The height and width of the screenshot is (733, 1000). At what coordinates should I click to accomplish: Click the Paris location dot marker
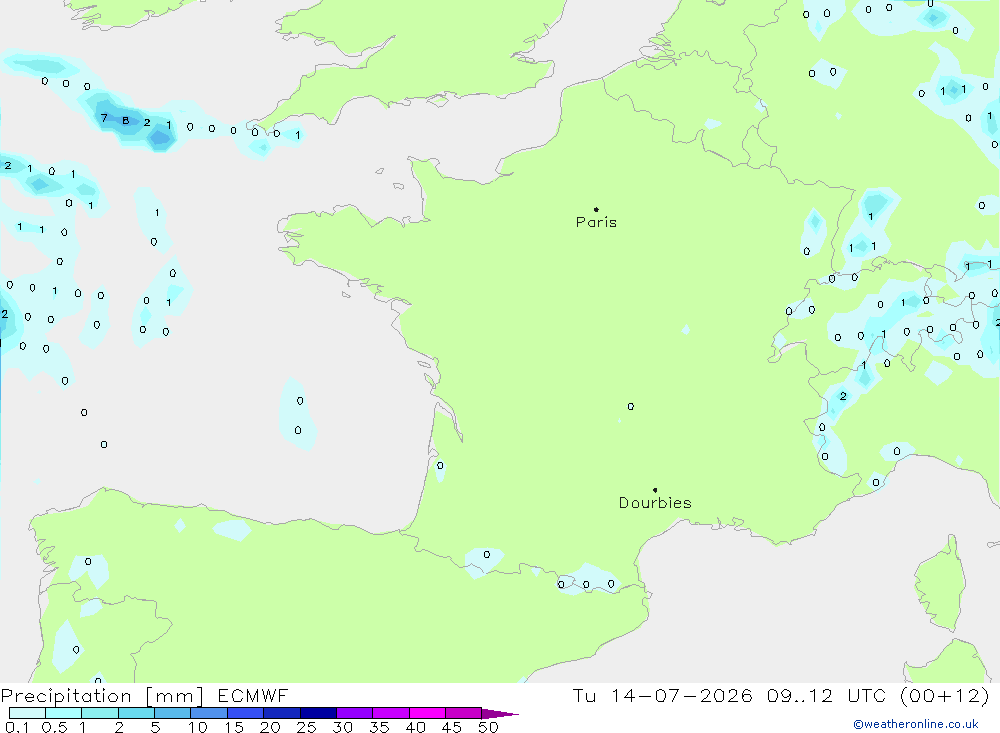[x=596, y=209]
